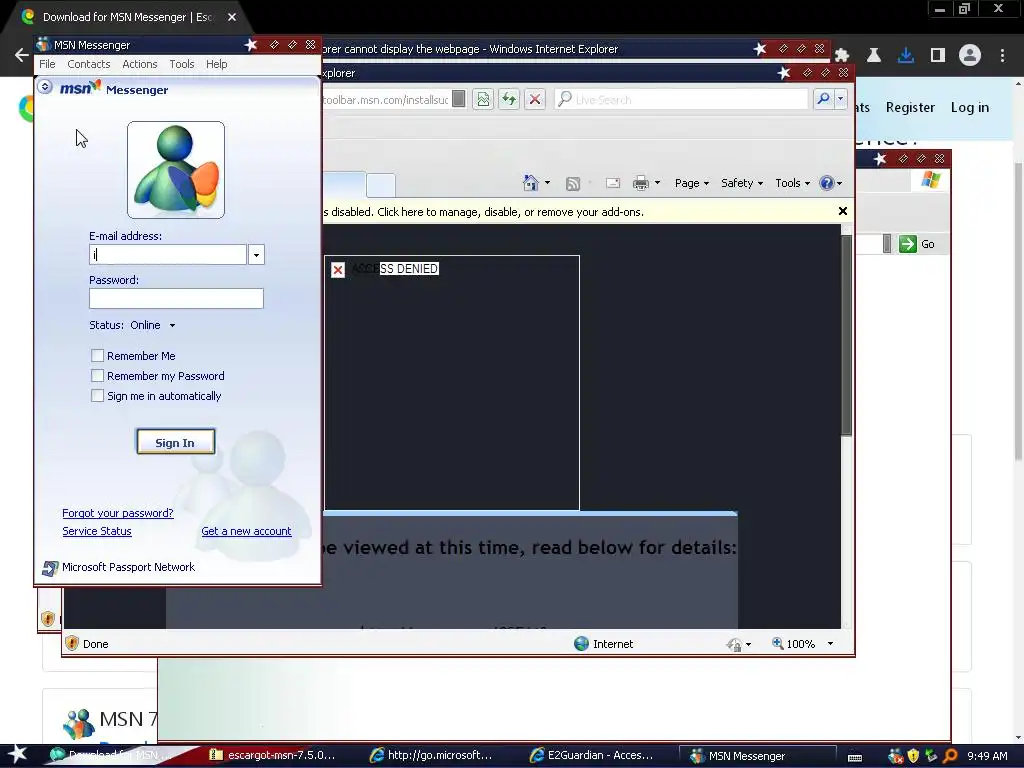Click the Log in link on webpage
The width and height of the screenshot is (1024, 768).
969,107
